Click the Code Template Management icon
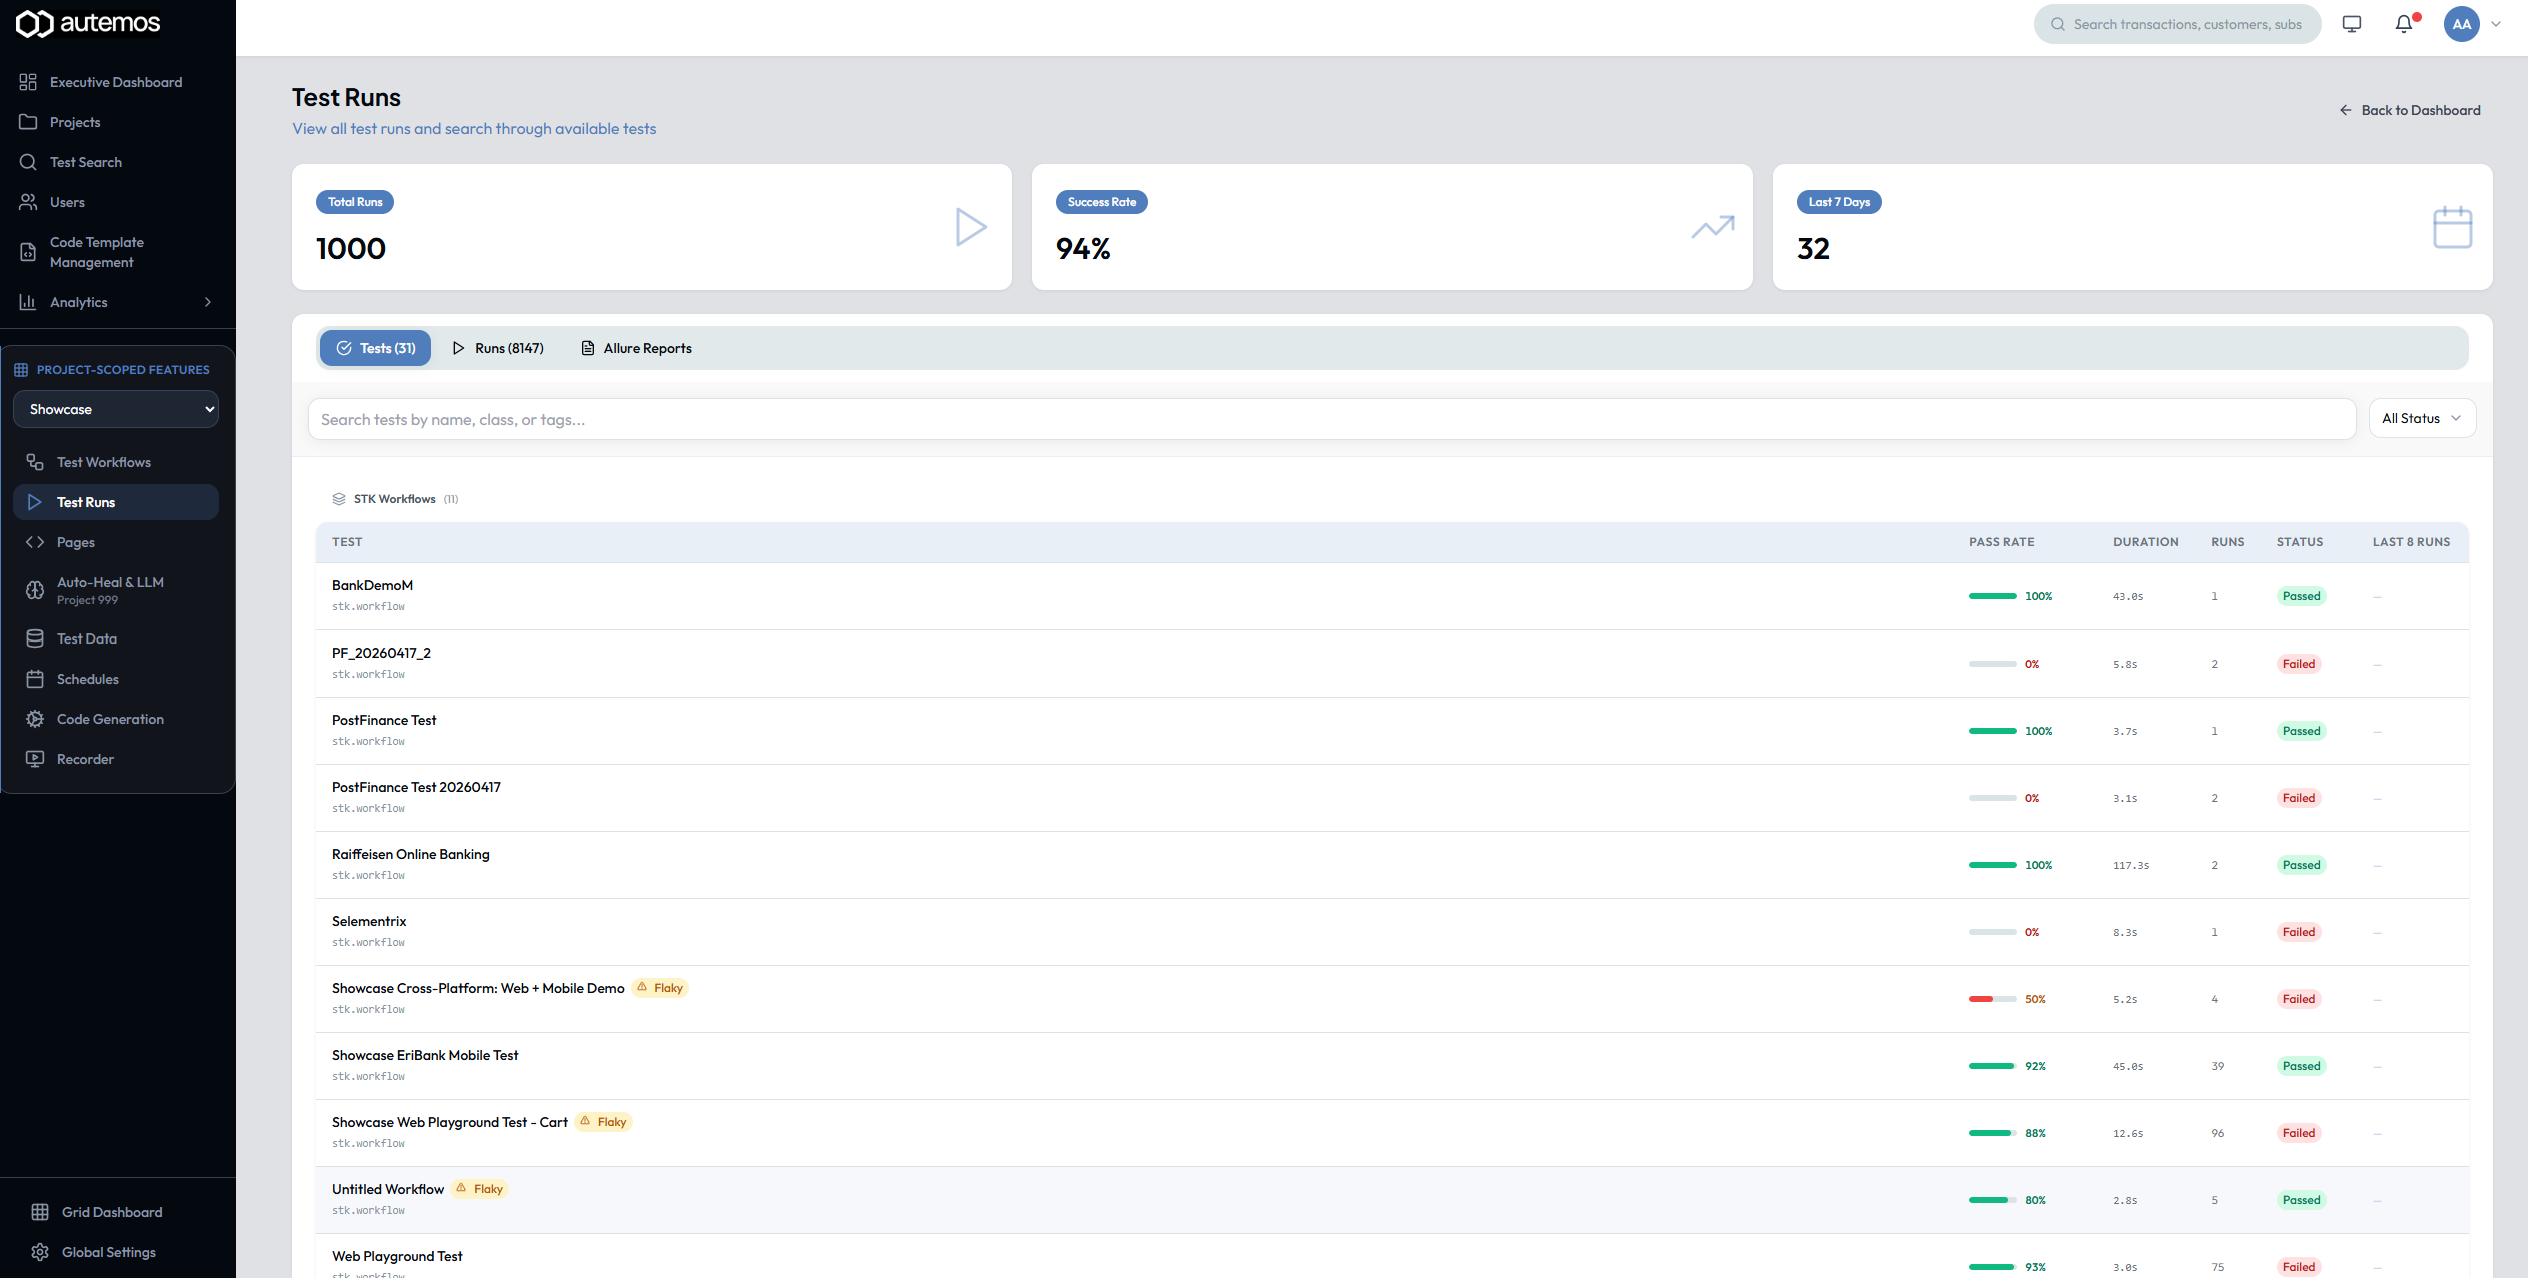This screenshot has height=1278, width=2528. click(x=28, y=252)
